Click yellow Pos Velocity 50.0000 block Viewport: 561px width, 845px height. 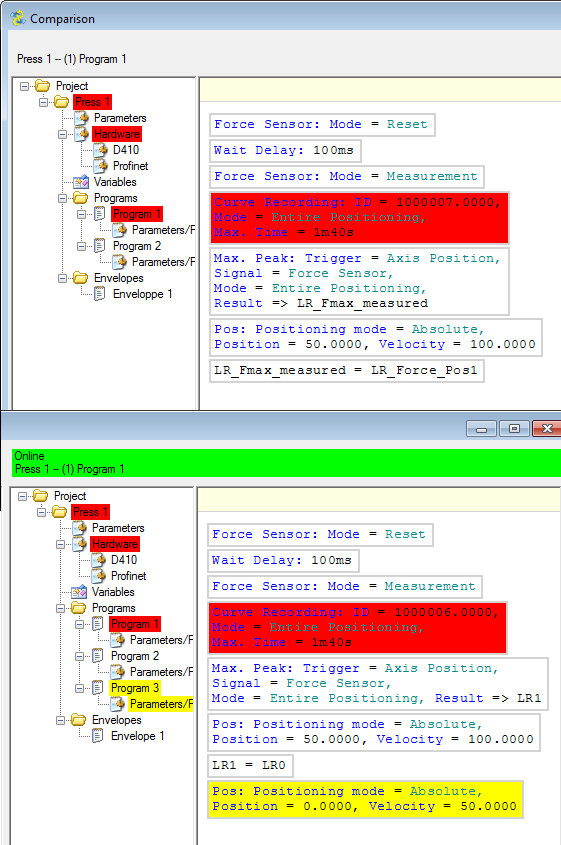[365, 799]
